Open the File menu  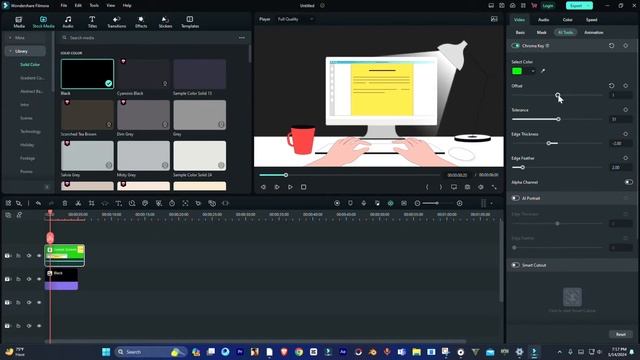pyautogui.click(x=64, y=6)
